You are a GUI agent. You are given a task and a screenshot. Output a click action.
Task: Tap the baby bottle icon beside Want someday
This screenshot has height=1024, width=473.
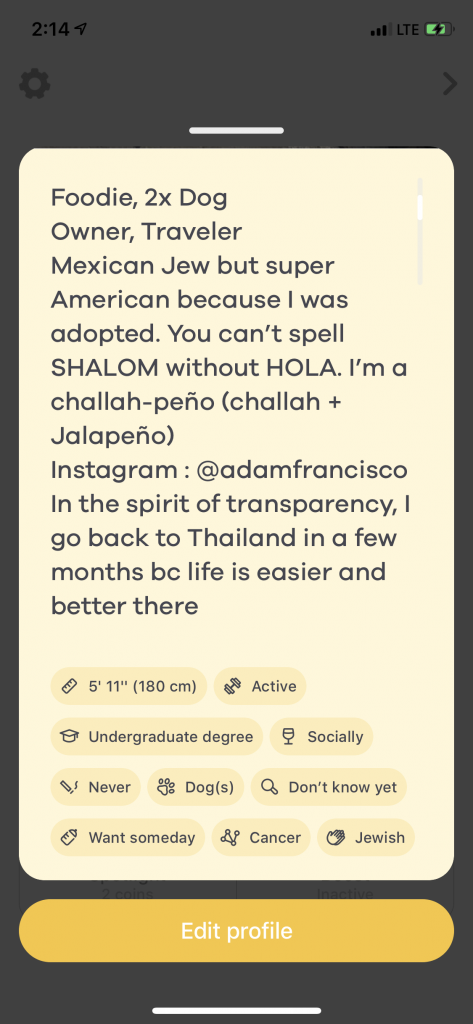69,837
